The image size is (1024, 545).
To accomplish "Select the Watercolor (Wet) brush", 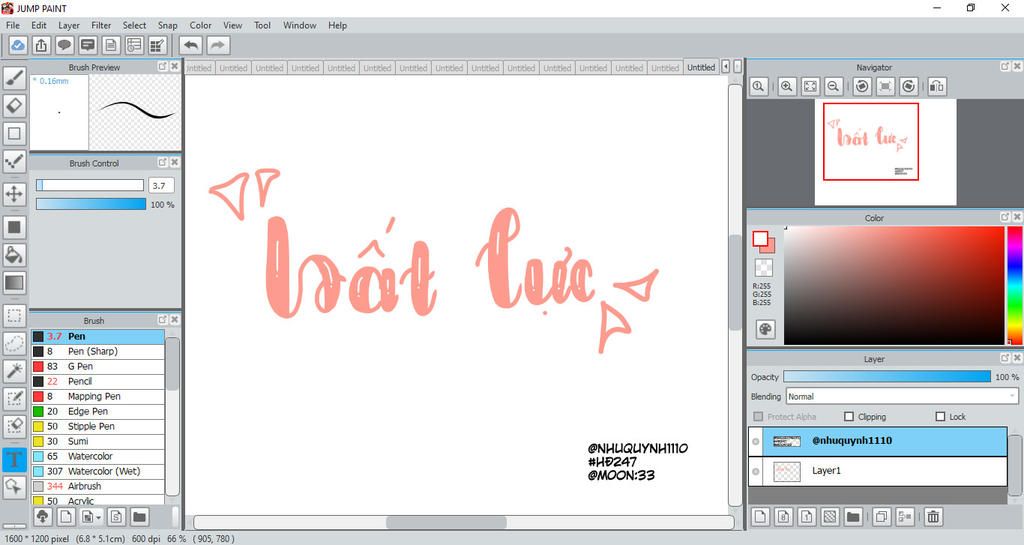I will pos(98,471).
